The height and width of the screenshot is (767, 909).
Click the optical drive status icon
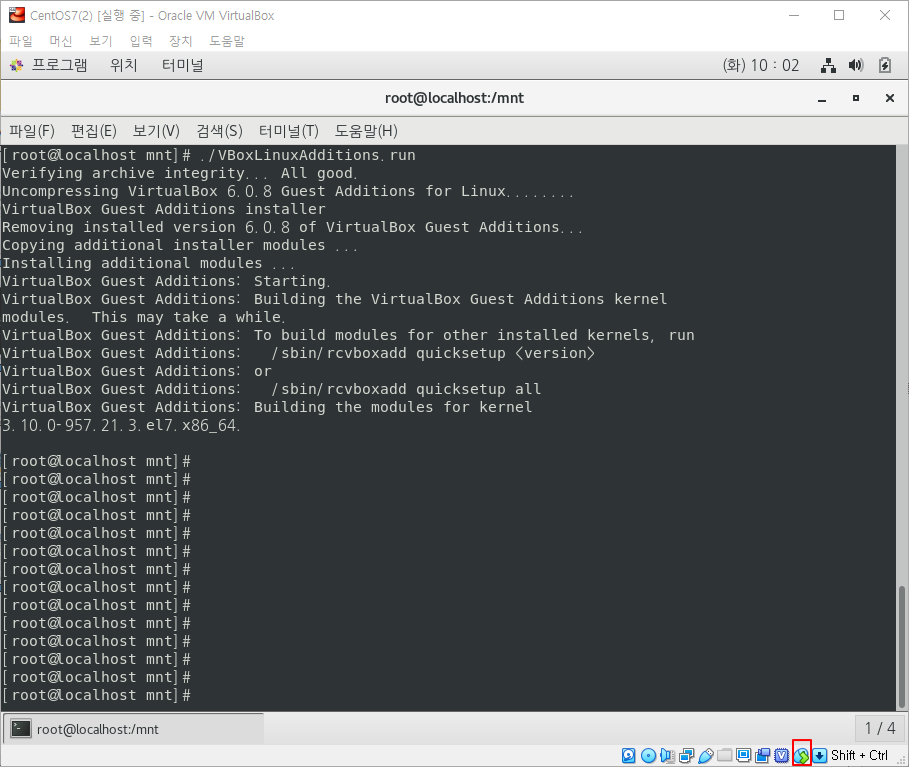point(648,755)
